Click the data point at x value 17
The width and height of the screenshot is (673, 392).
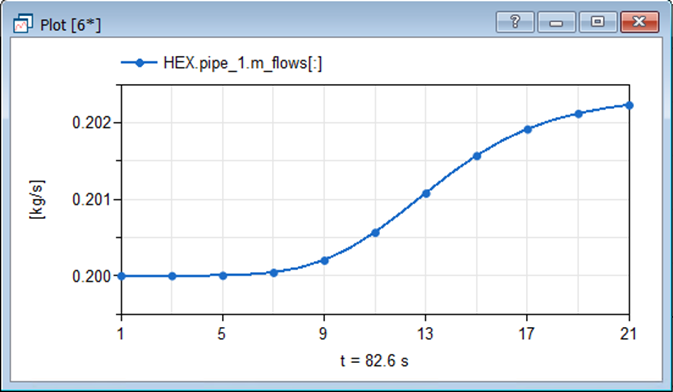coord(527,129)
